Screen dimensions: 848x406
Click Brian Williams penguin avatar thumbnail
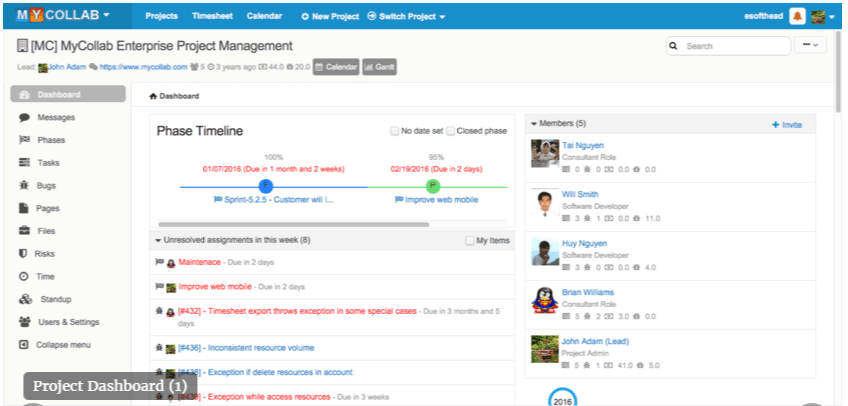(x=544, y=300)
